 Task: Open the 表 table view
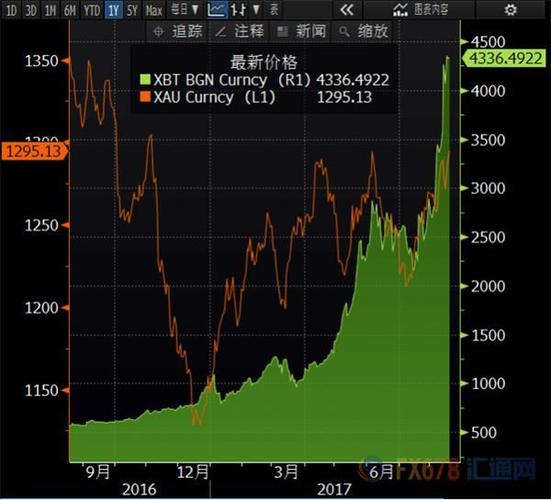[274, 10]
